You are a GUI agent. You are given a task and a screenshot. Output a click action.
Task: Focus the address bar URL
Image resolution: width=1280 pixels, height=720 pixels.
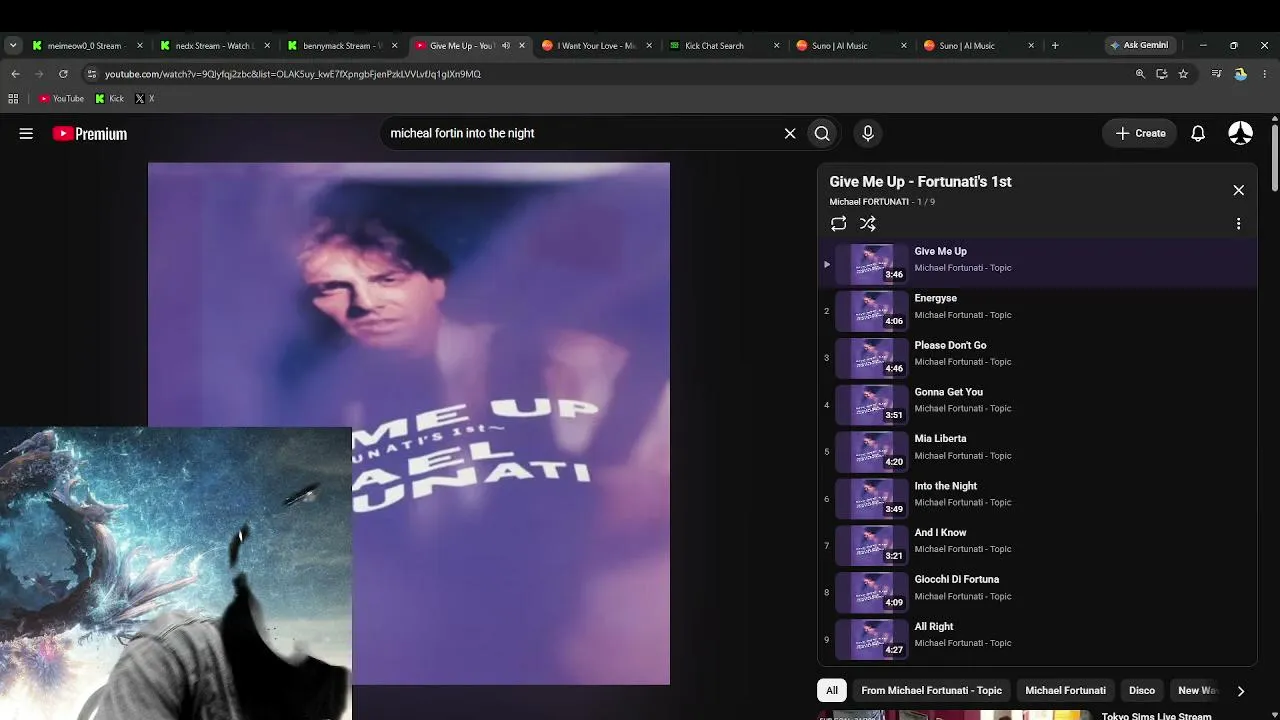pyautogui.click(x=293, y=74)
